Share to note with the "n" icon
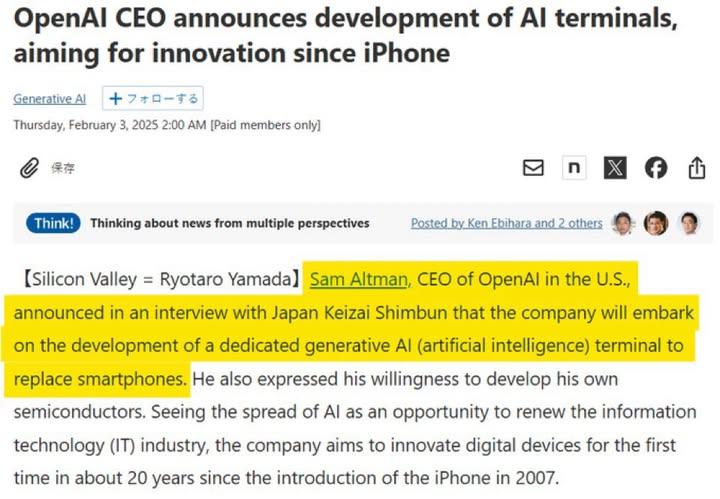This screenshot has width=720, height=499. [574, 168]
